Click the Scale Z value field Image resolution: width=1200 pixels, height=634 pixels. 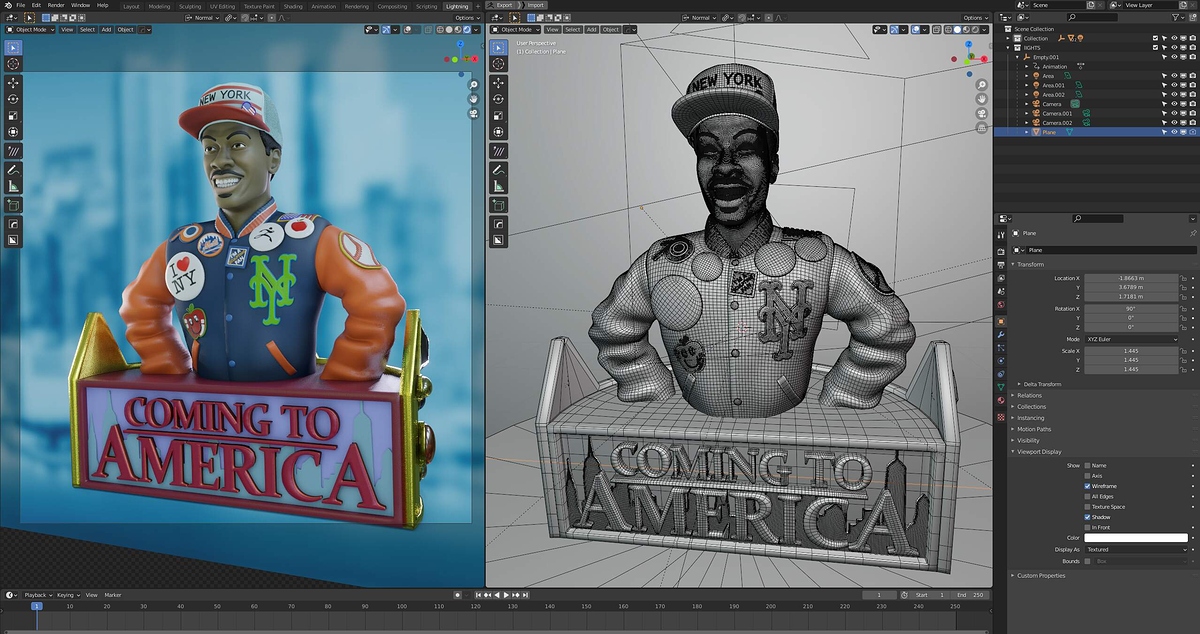pyautogui.click(x=1133, y=370)
